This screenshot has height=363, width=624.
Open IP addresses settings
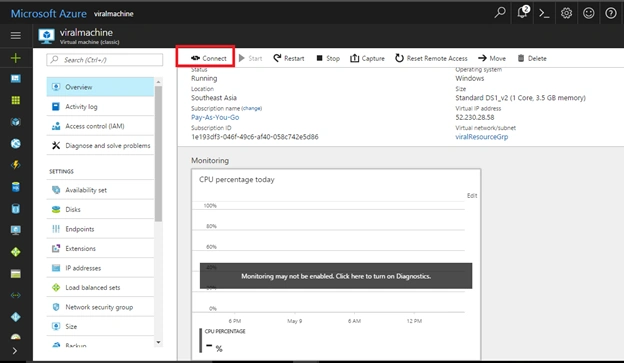pyautogui.click(x=100, y=268)
